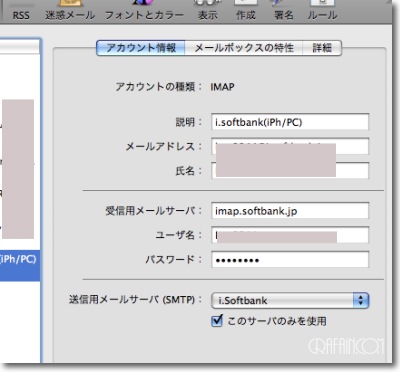
Task: Click the メールアドレス input field
Action: coord(290,146)
